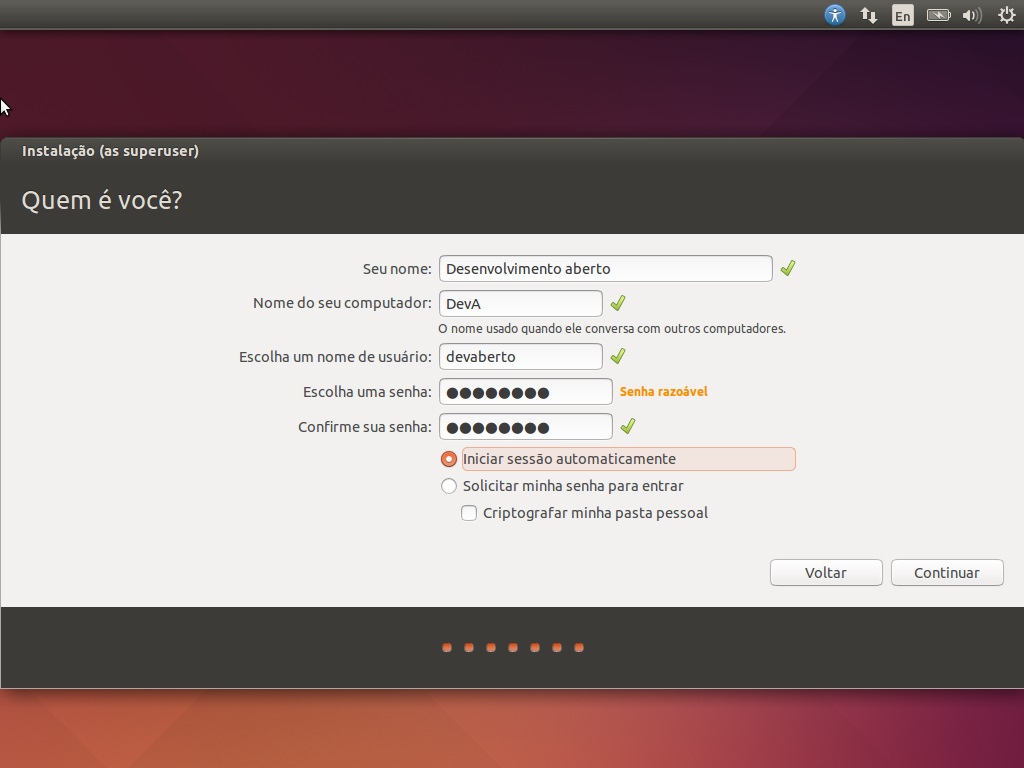Click checkmark beside the computer name field
The height and width of the screenshot is (768, 1024).
[618, 303]
